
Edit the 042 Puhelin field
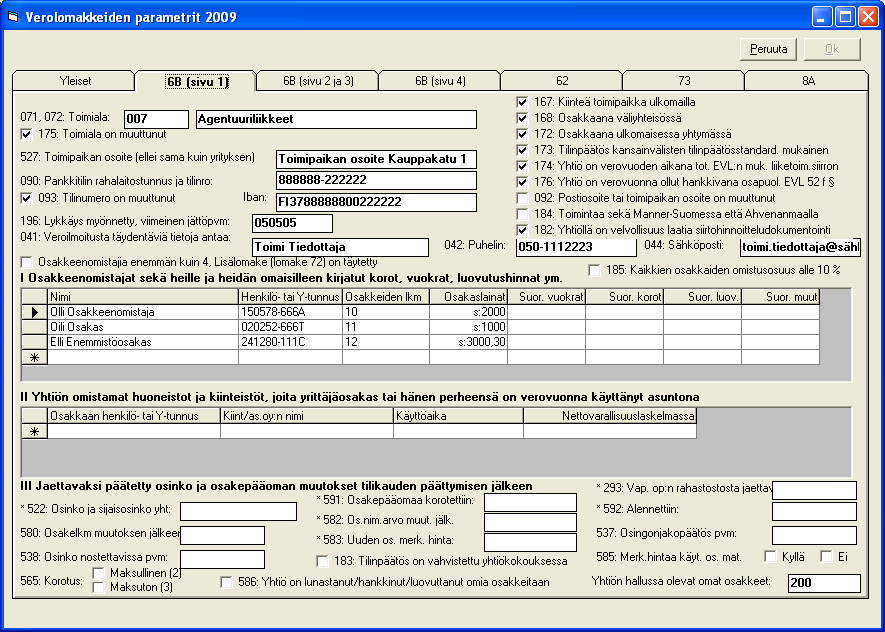tap(576, 247)
